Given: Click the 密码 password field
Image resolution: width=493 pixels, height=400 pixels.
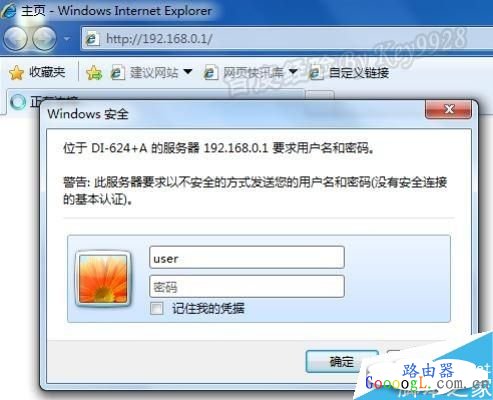Looking at the screenshot, I should (x=247, y=286).
